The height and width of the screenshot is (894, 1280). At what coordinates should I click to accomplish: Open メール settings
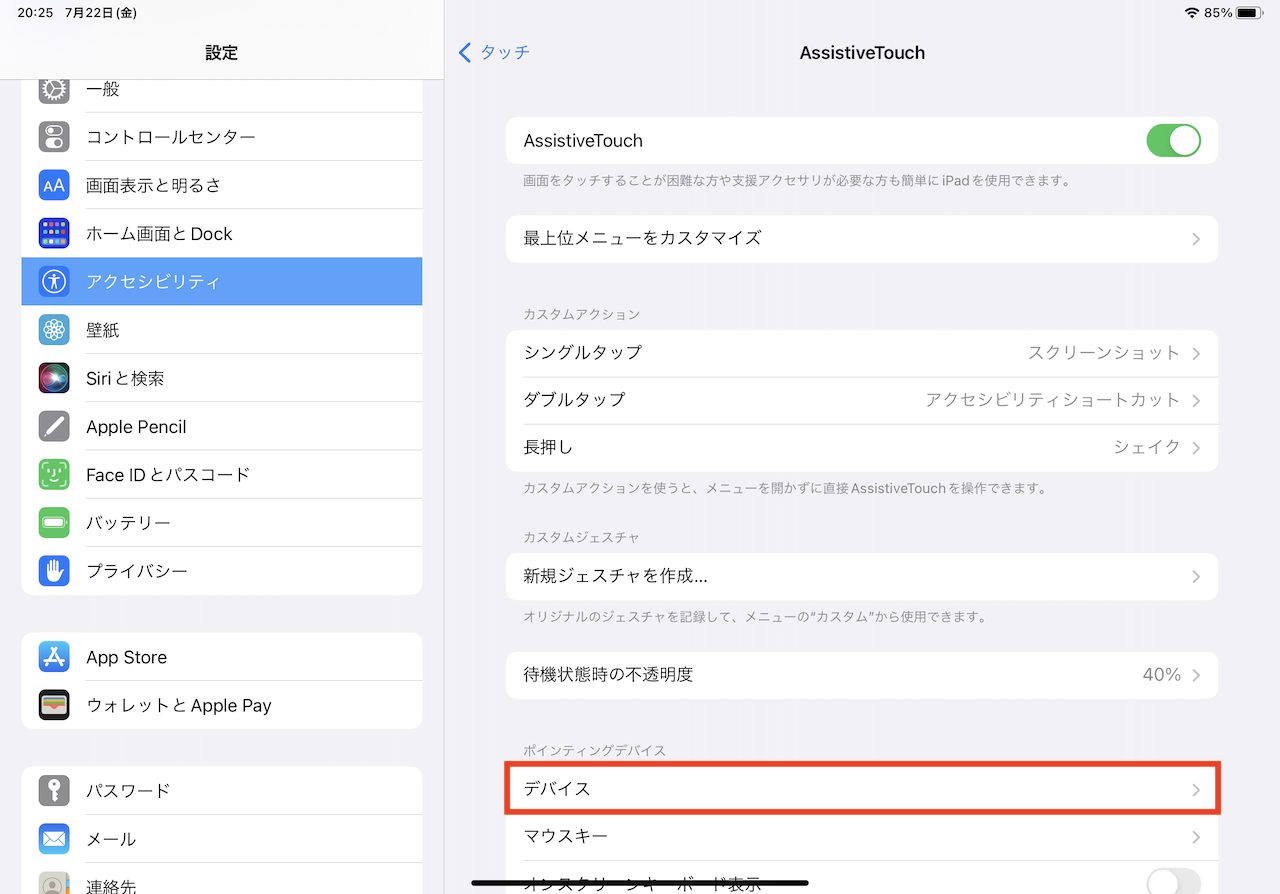coord(222,838)
